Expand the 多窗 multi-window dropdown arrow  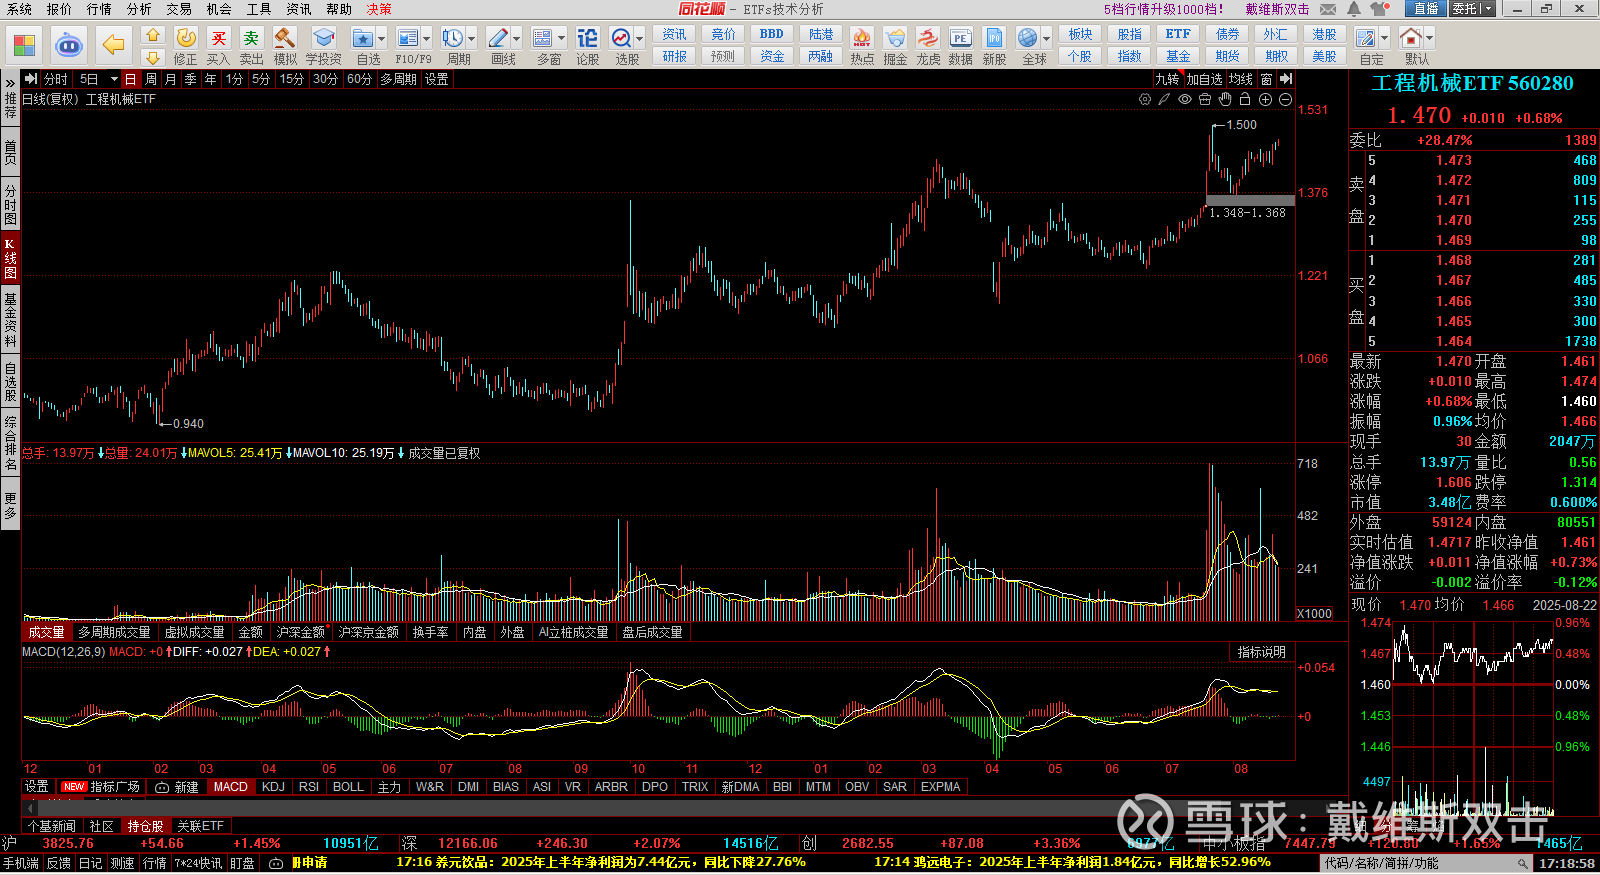(x=562, y=39)
